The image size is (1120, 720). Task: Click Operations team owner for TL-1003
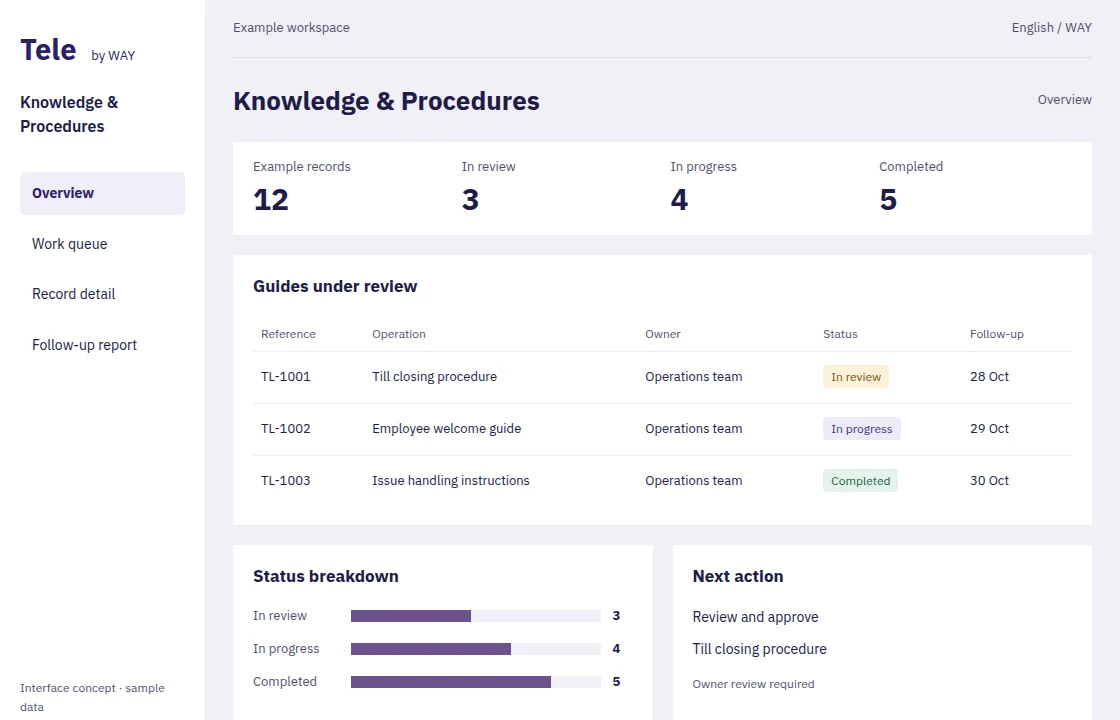(694, 481)
